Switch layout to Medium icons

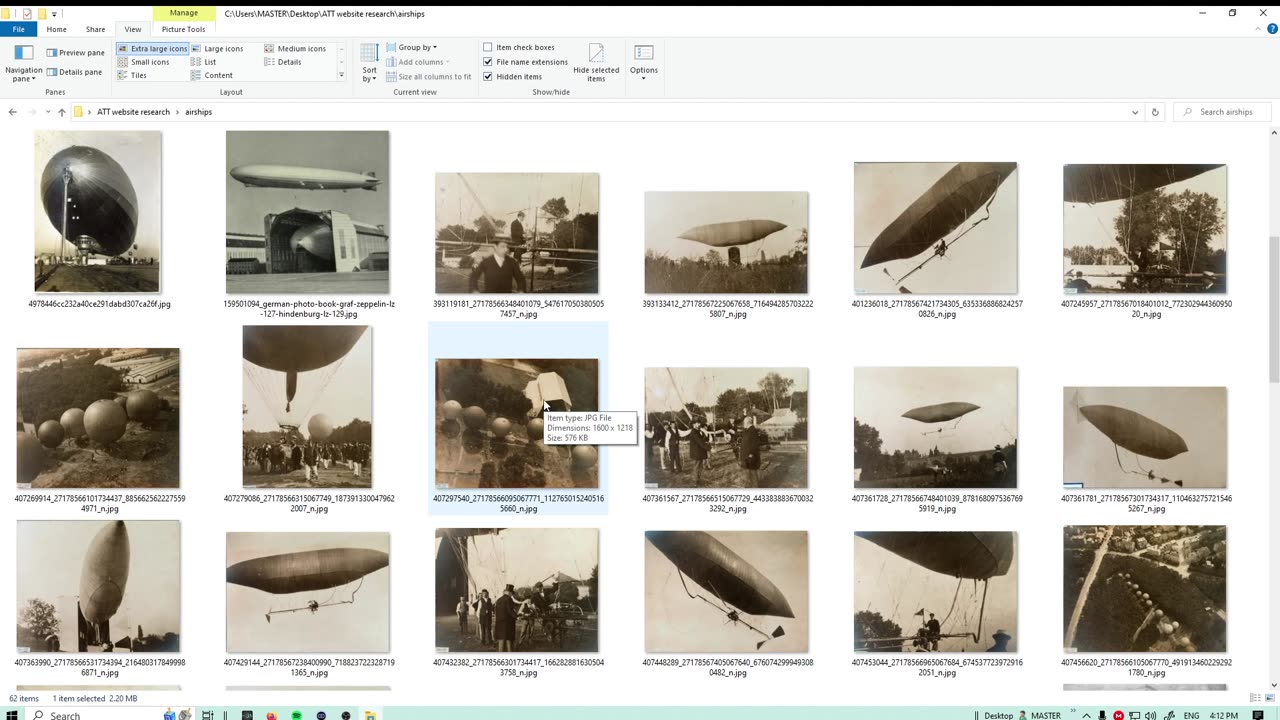click(x=295, y=48)
